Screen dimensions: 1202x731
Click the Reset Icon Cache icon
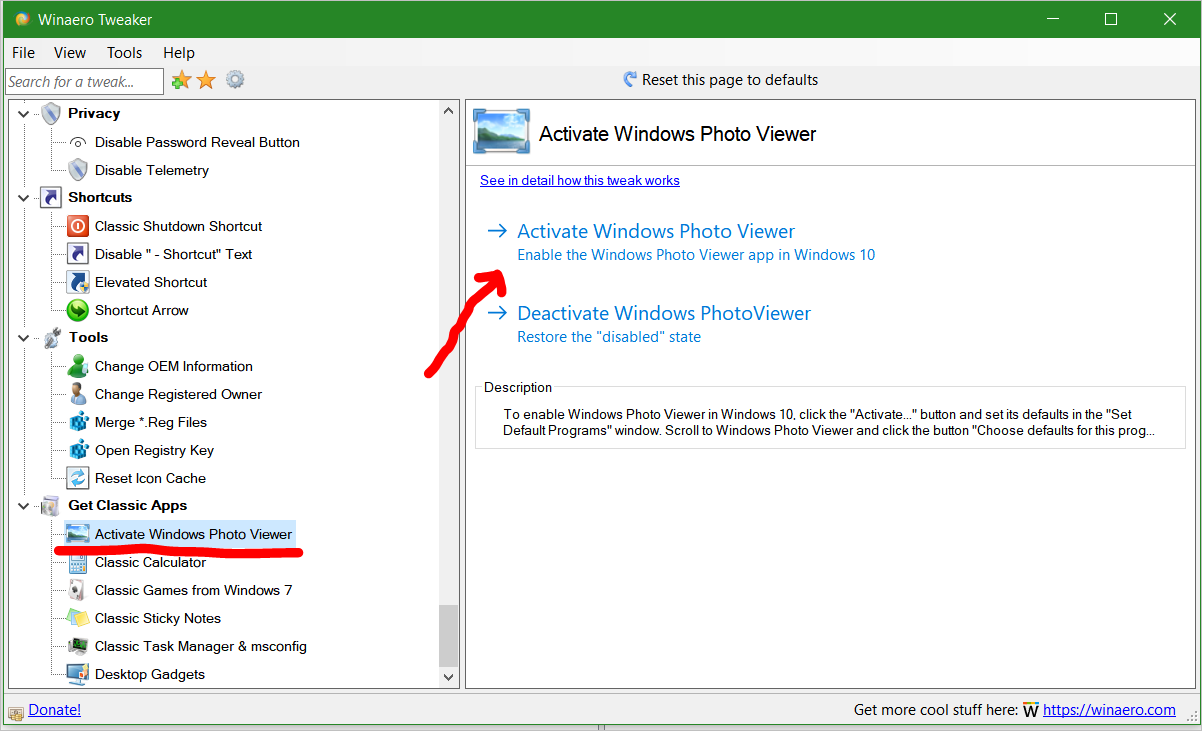click(78, 478)
